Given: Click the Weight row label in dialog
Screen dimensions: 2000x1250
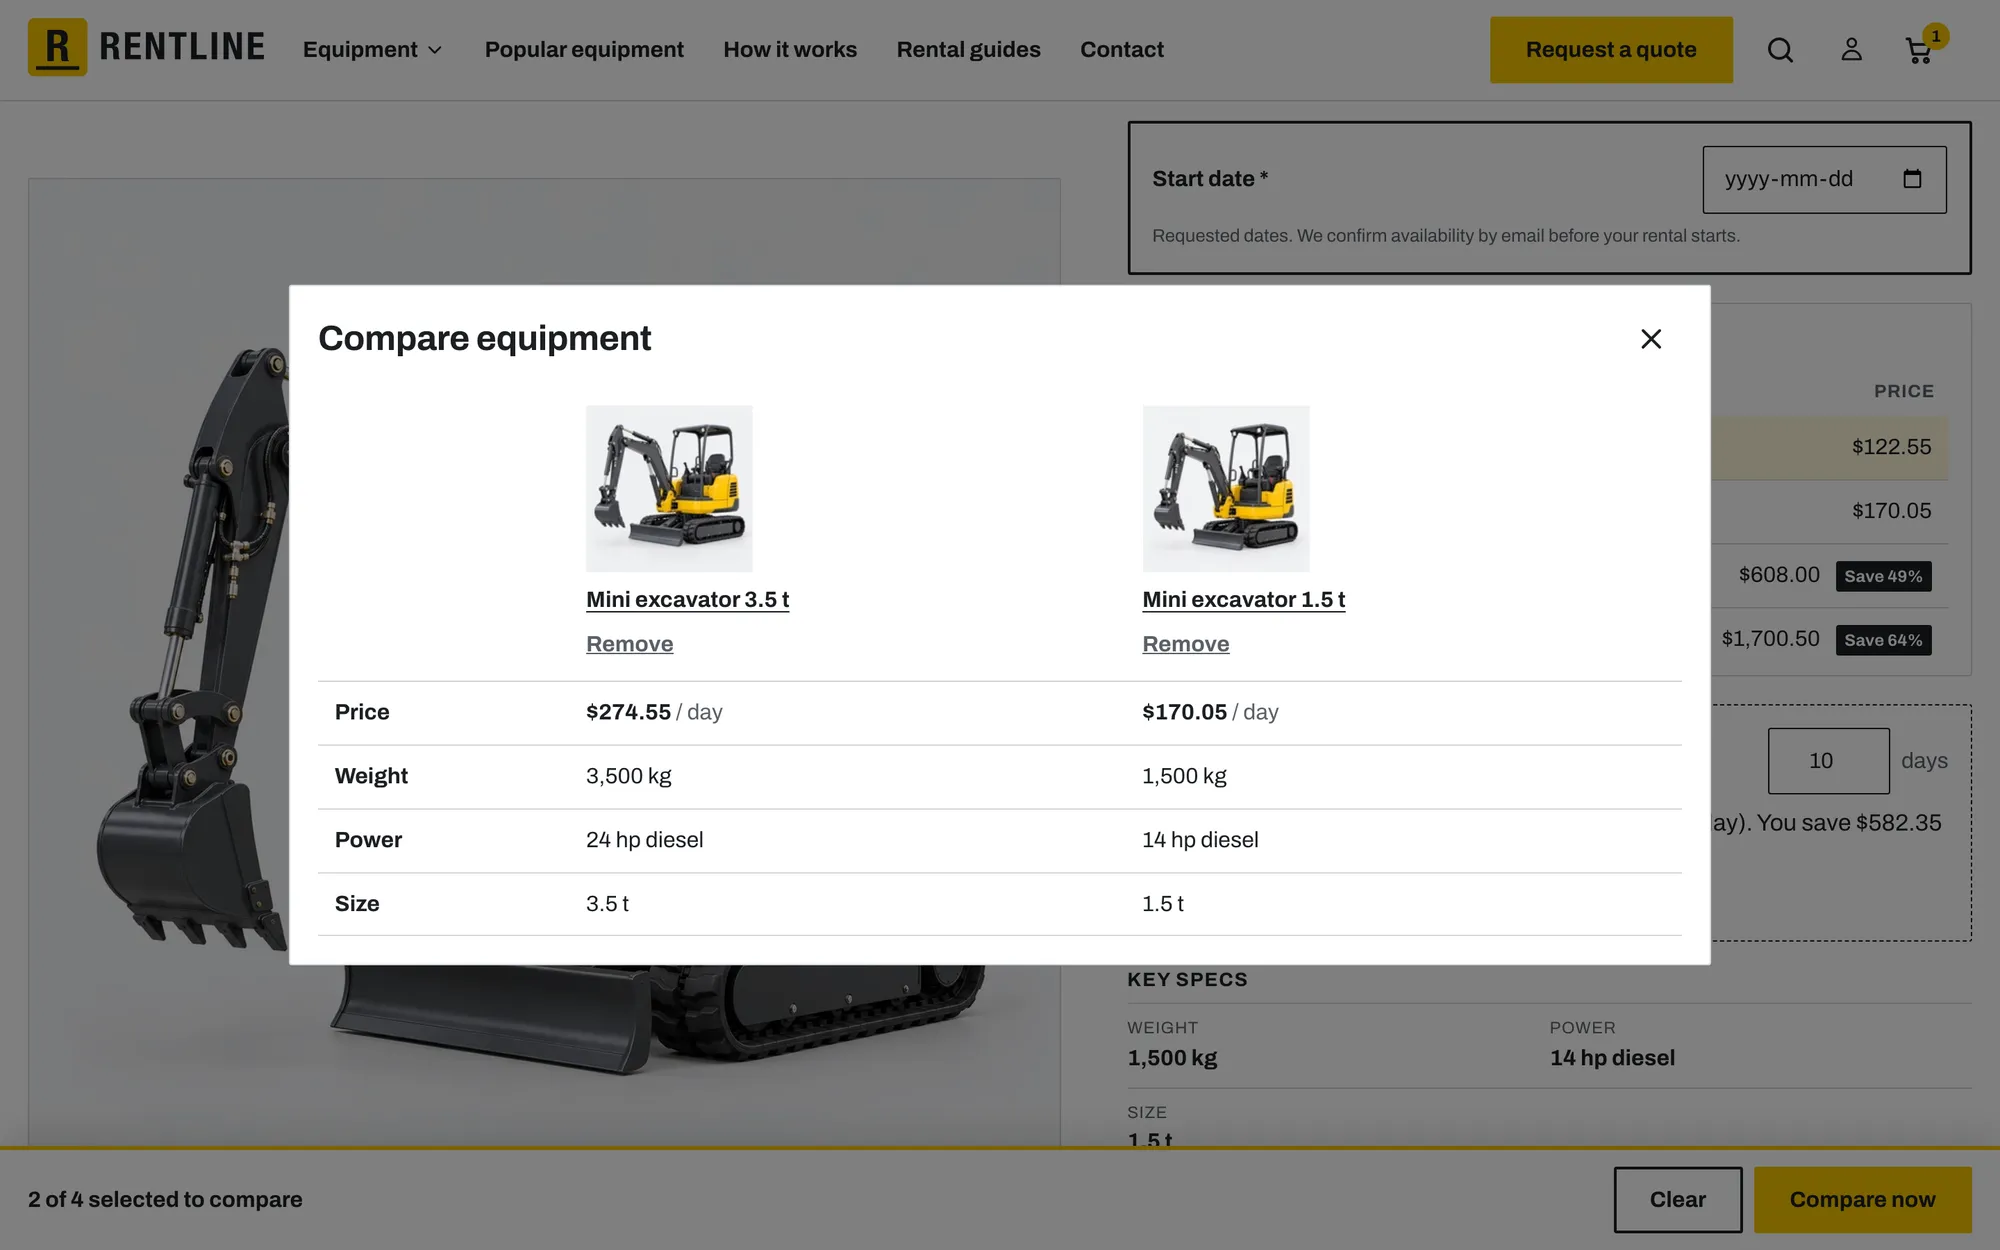Looking at the screenshot, I should click(x=371, y=776).
